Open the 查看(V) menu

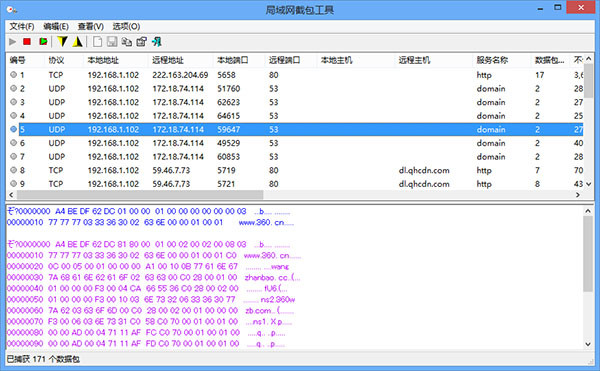[x=91, y=26]
